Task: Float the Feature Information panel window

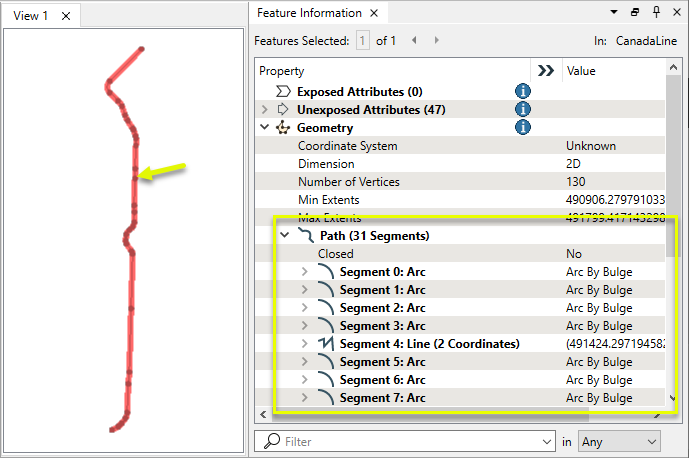Action: click(635, 13)
